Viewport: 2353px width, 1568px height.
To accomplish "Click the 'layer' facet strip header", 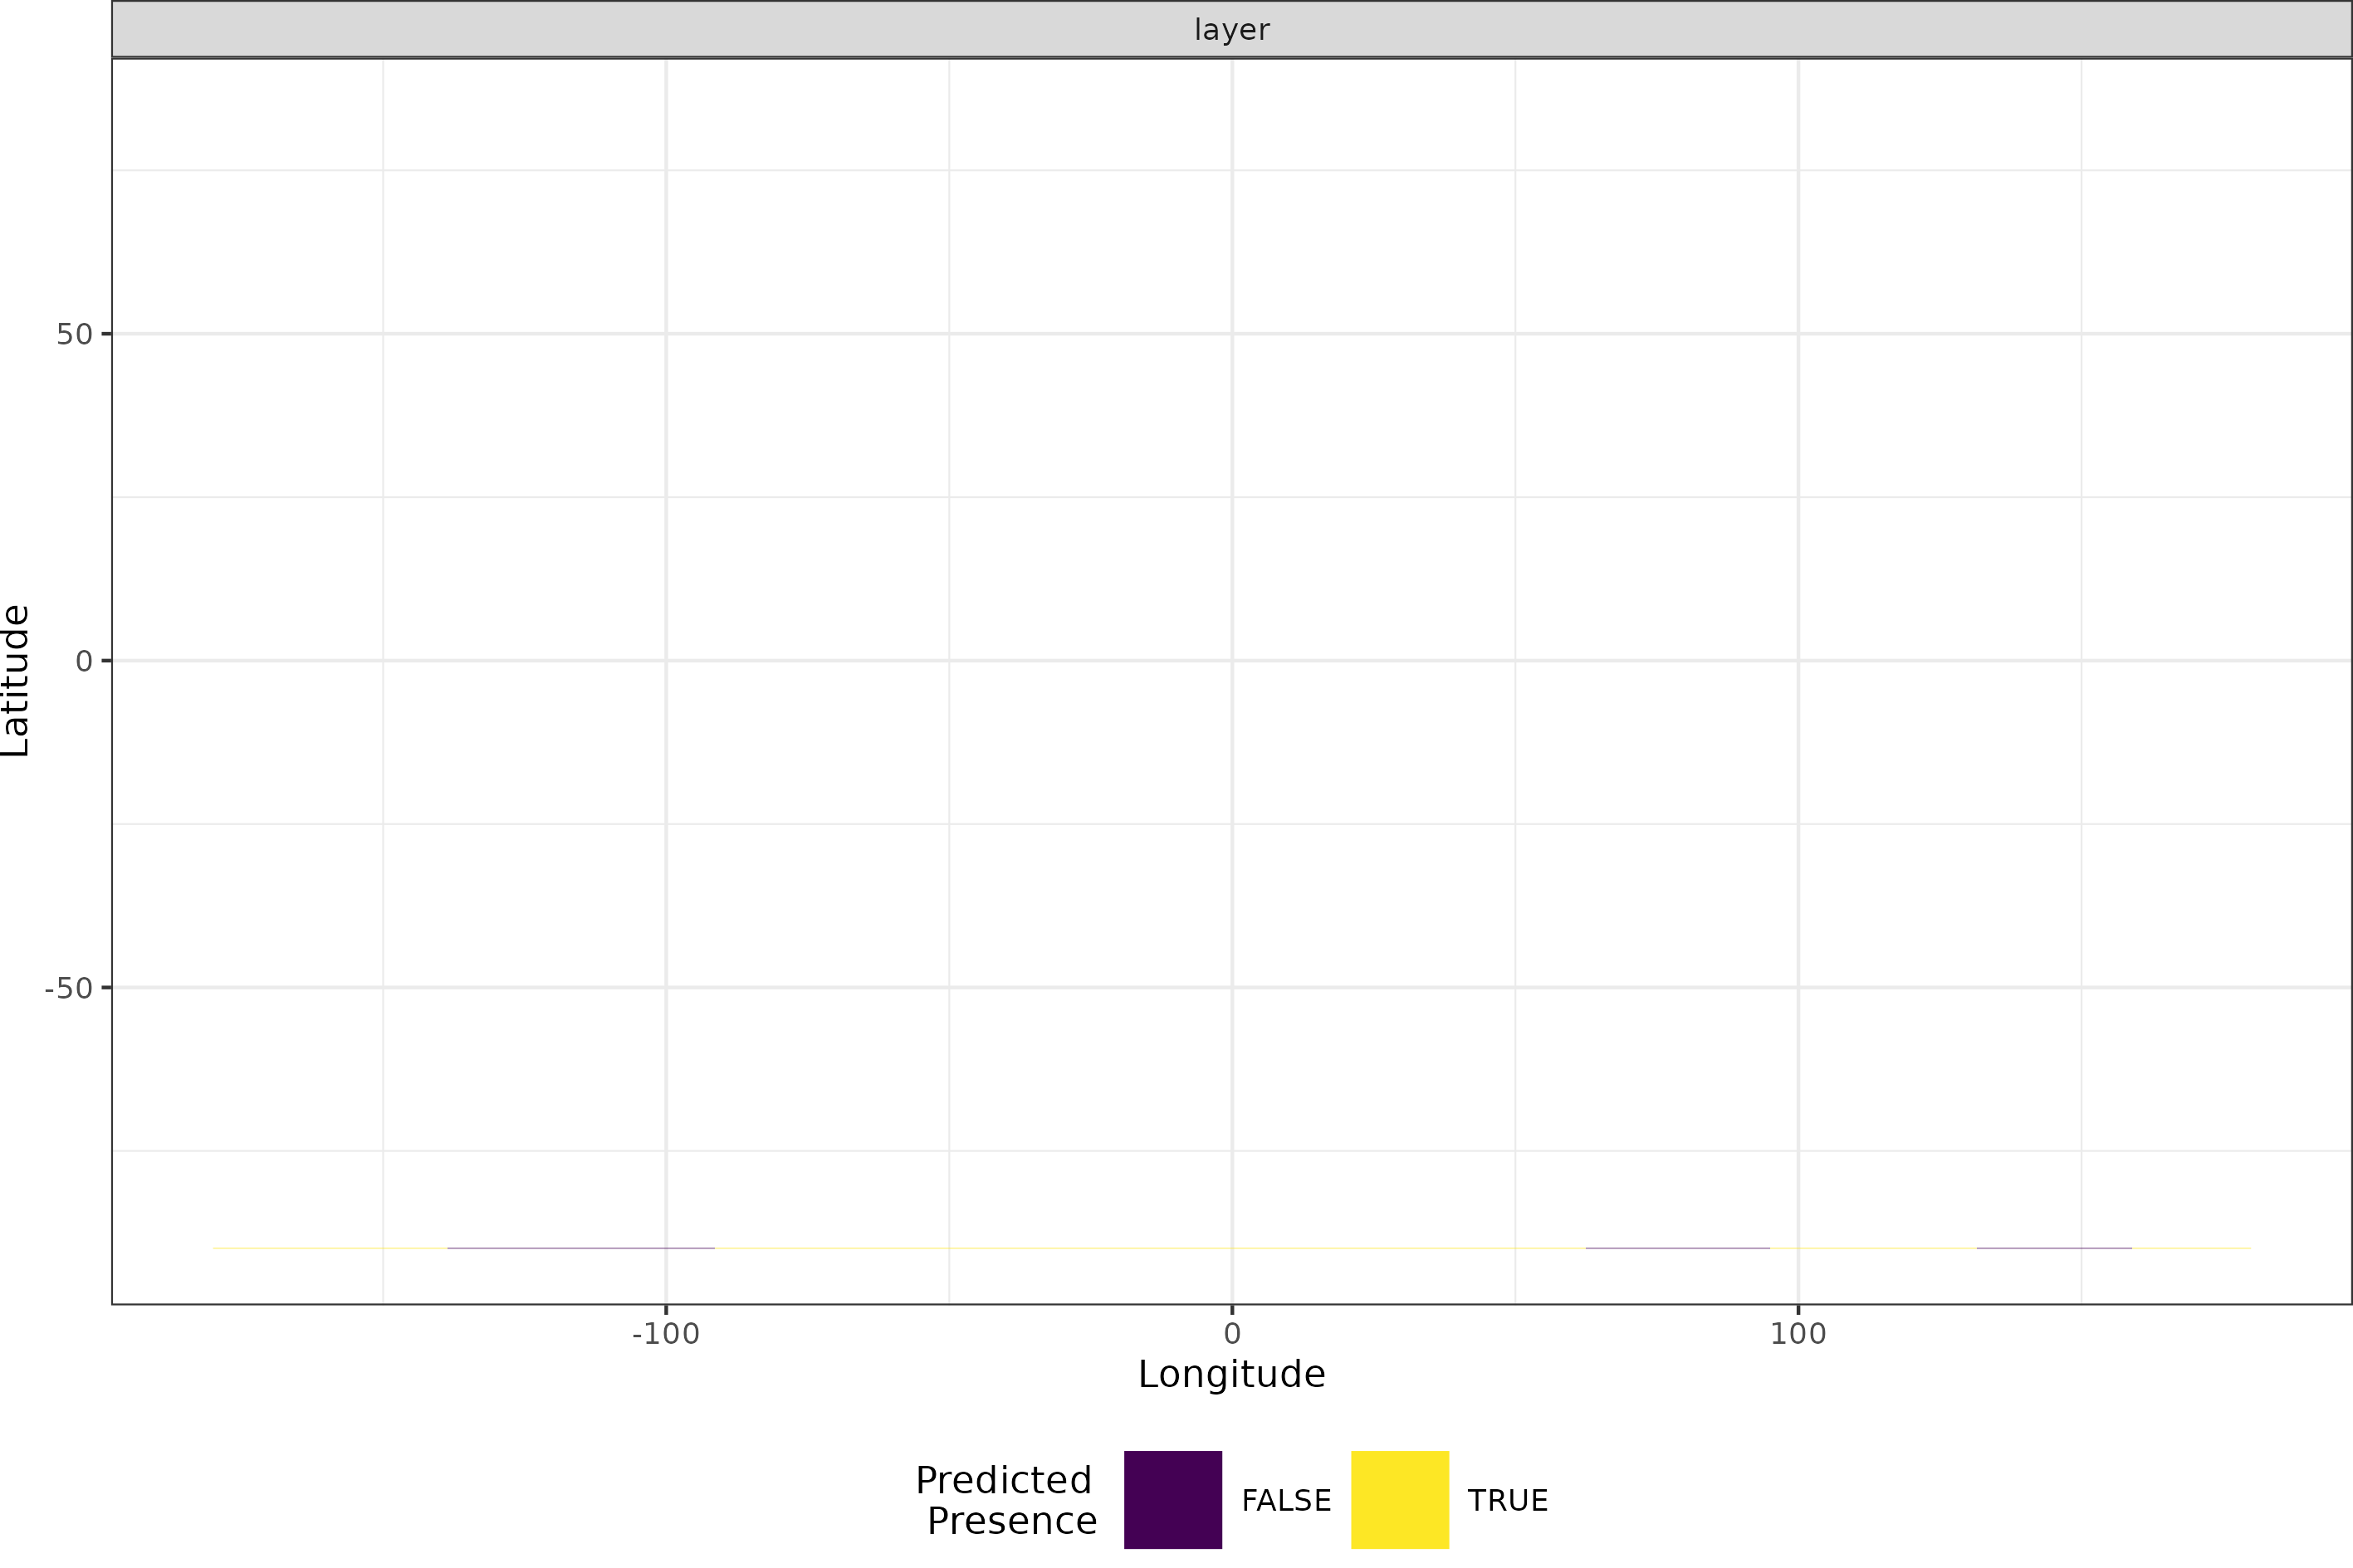I will (1231, 30).
